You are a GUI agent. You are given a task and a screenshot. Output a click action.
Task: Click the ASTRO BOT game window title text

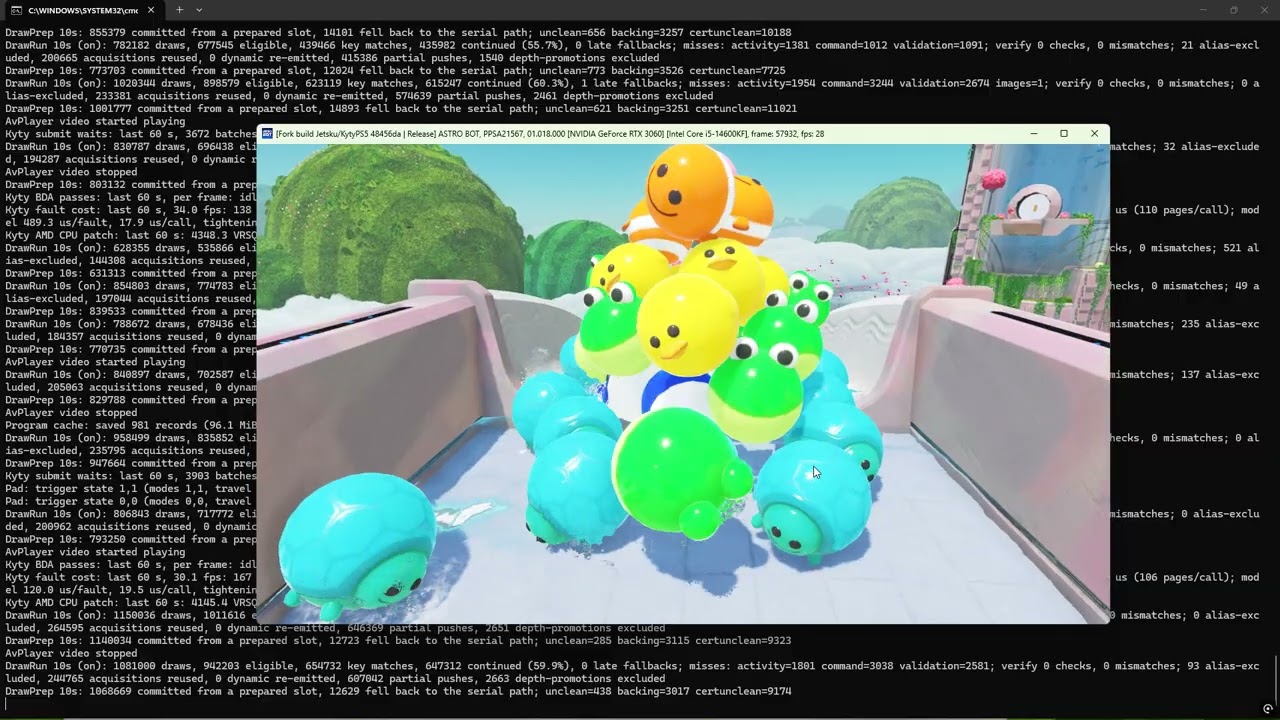[550, 133]
